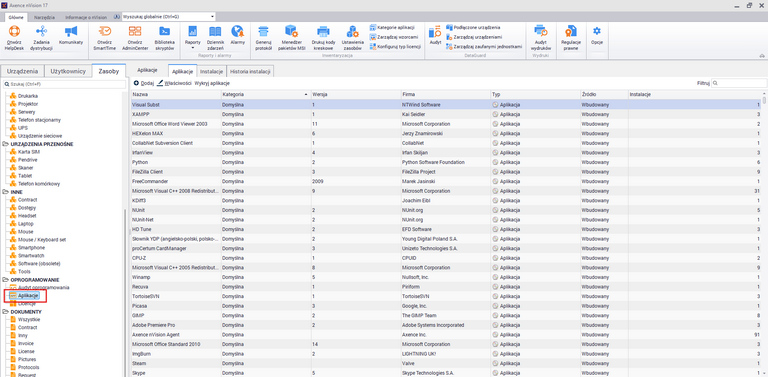Image resolution: width=768 pixels, height=377 pixels.
Task: Click Generuj protokół
Action: 264,38
